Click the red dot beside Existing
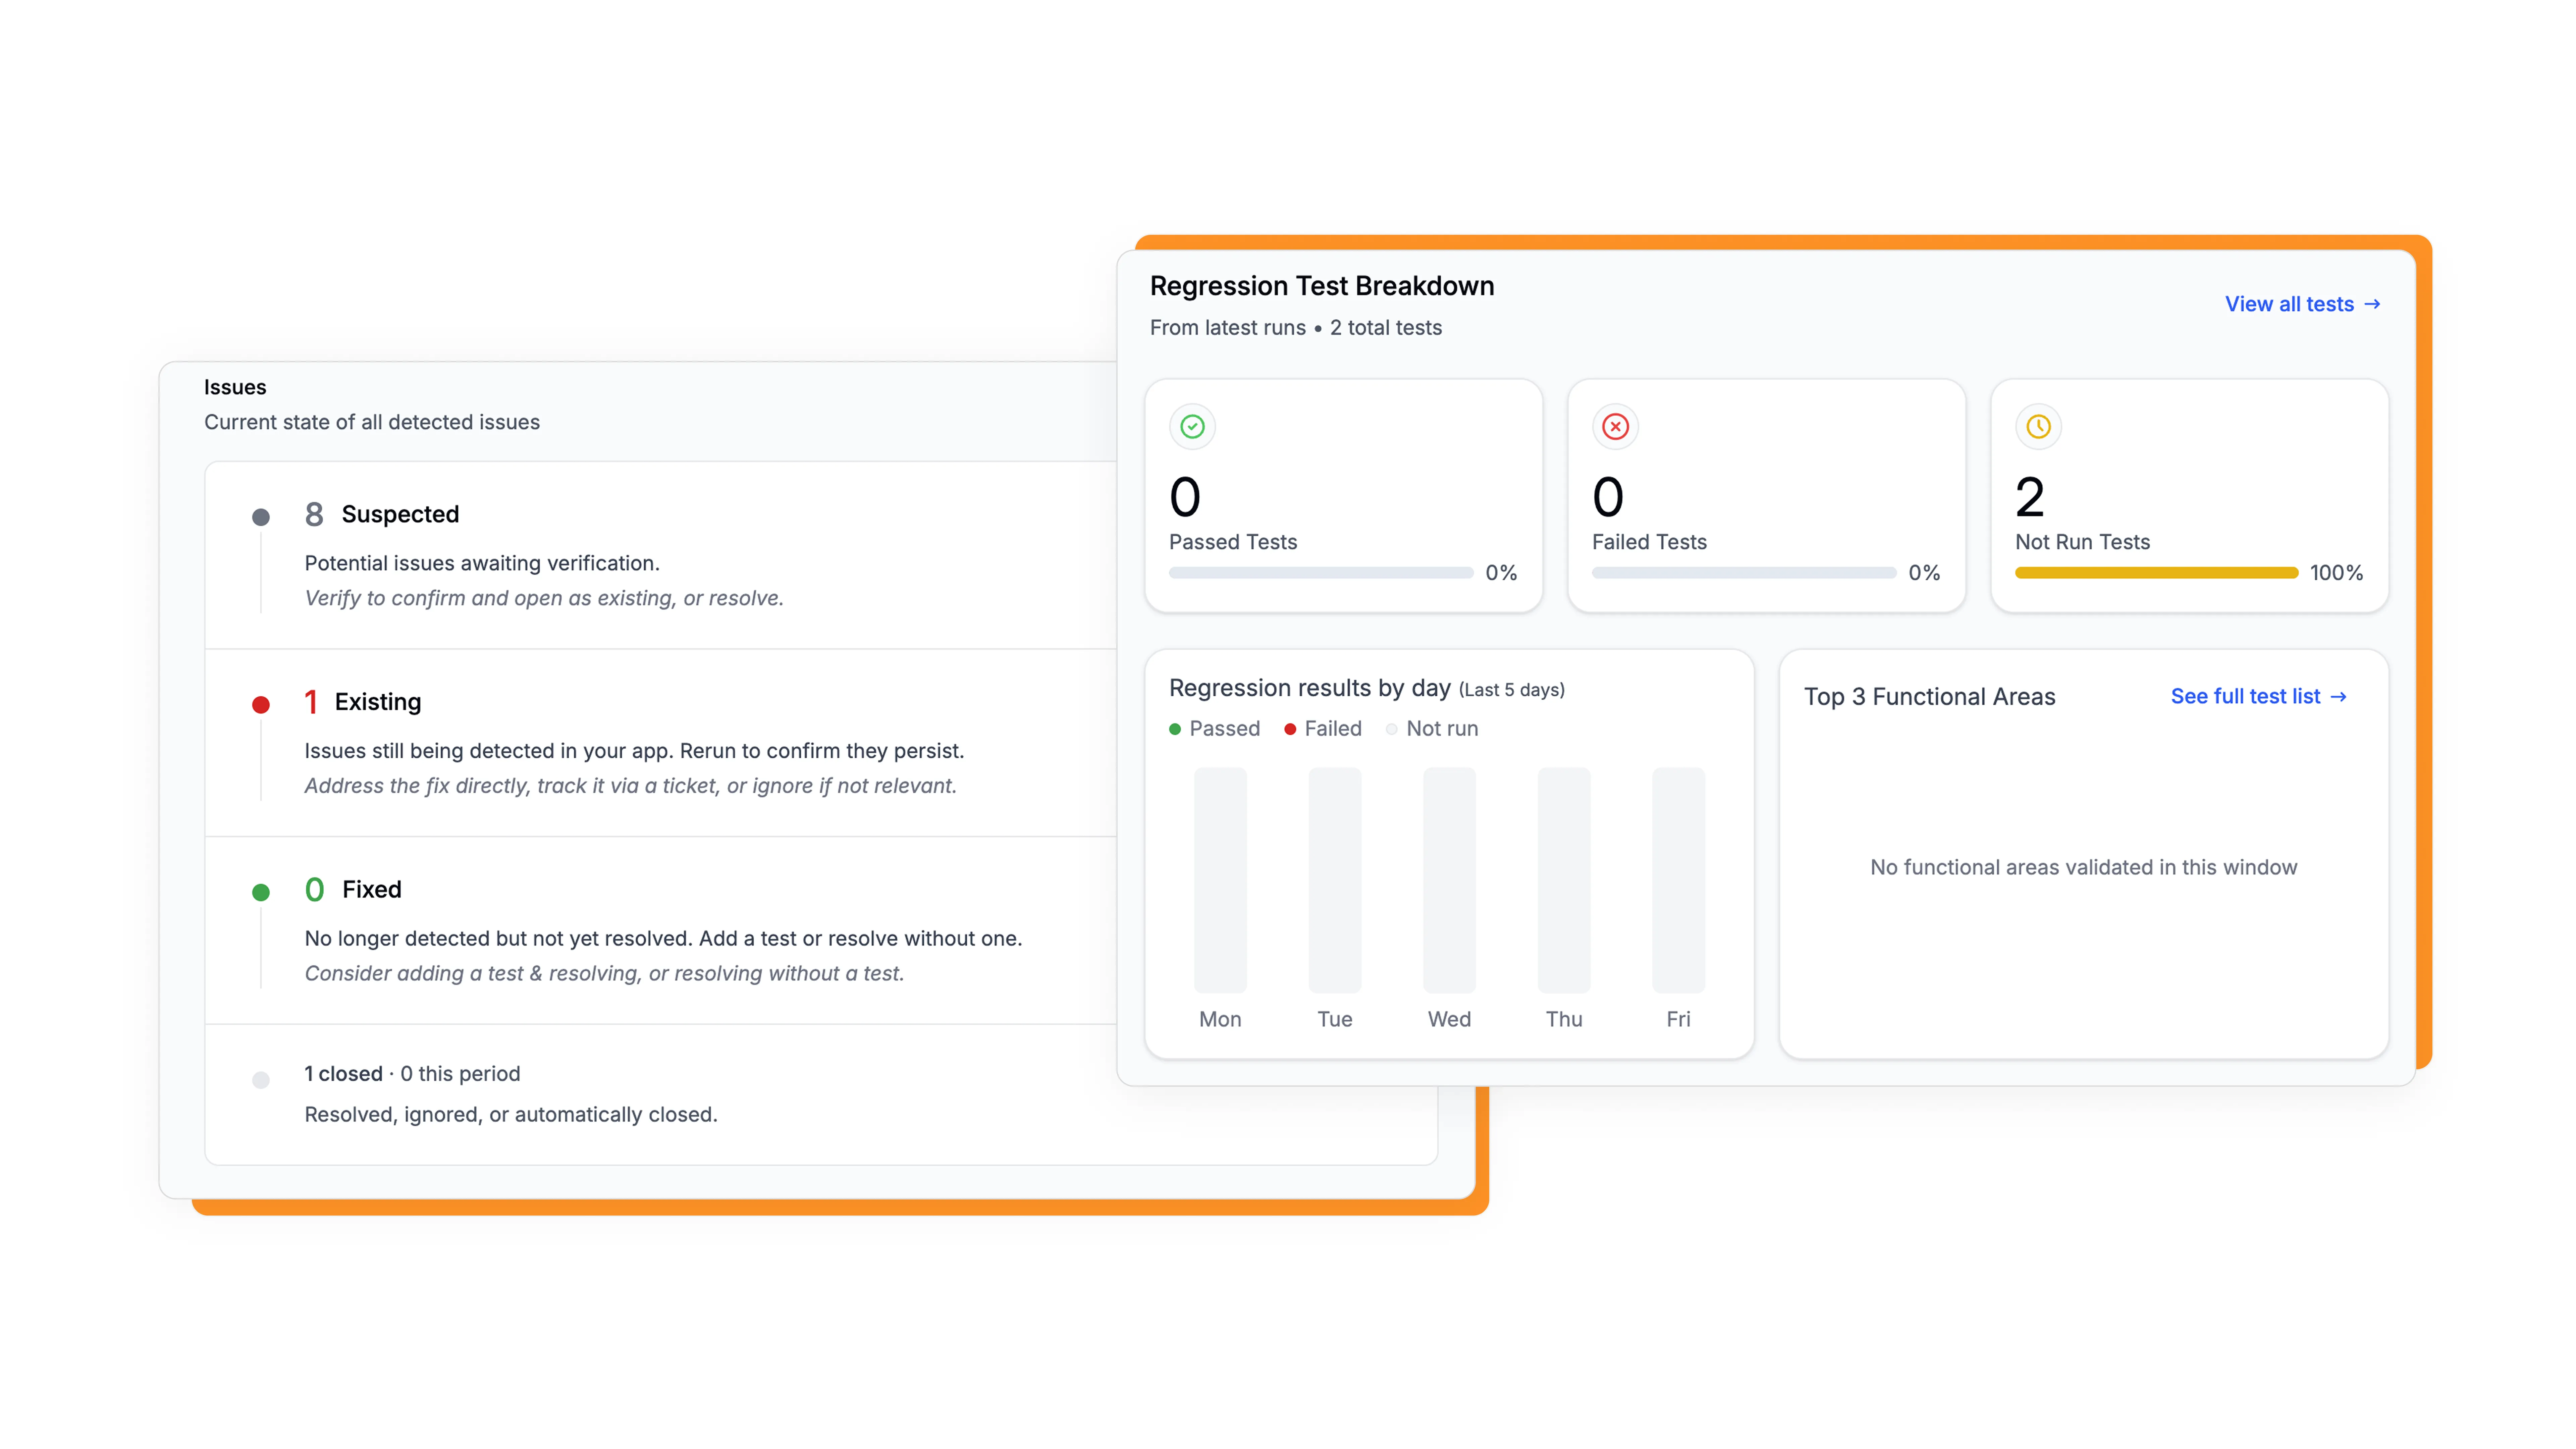 (x=261, y=705)
